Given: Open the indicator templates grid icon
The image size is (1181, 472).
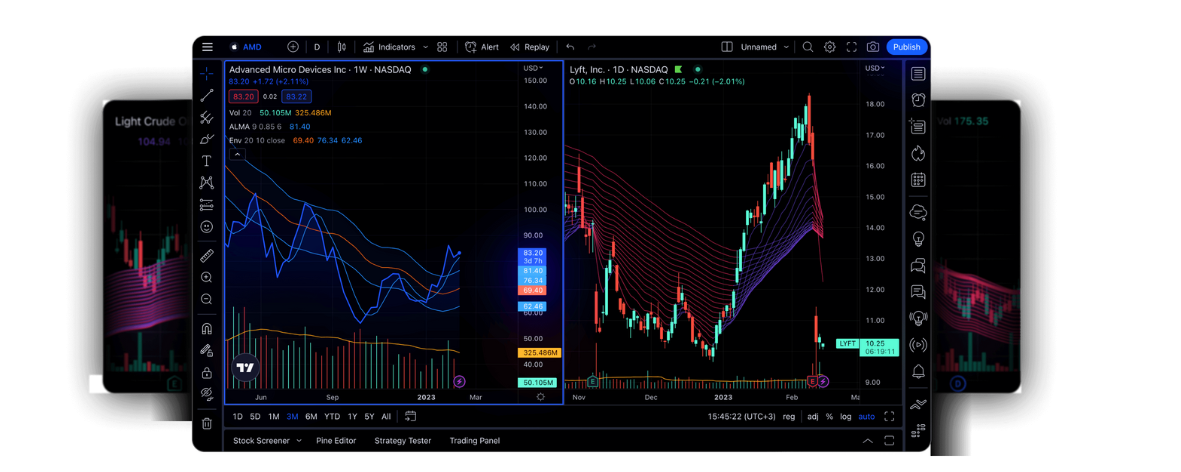Looking at the screenshot, I should tap(442, 47).
